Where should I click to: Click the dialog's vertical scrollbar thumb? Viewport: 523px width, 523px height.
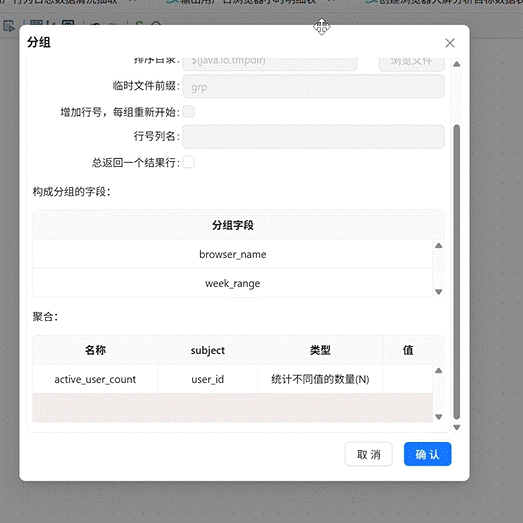[457, 272]
